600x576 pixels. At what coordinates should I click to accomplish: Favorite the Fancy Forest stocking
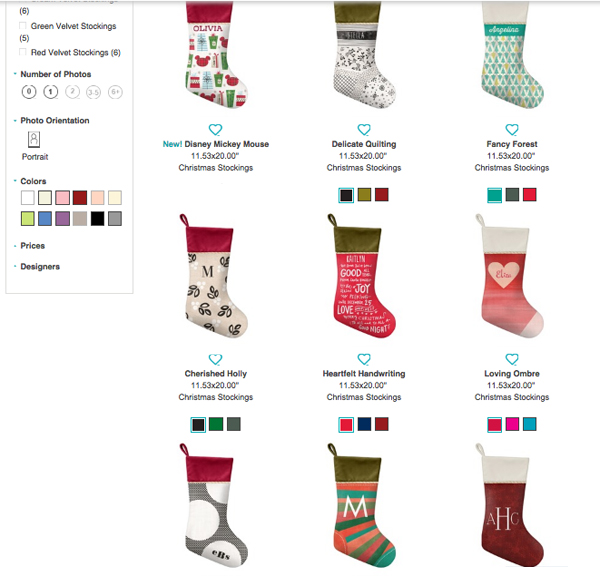[x=512, y=129]
